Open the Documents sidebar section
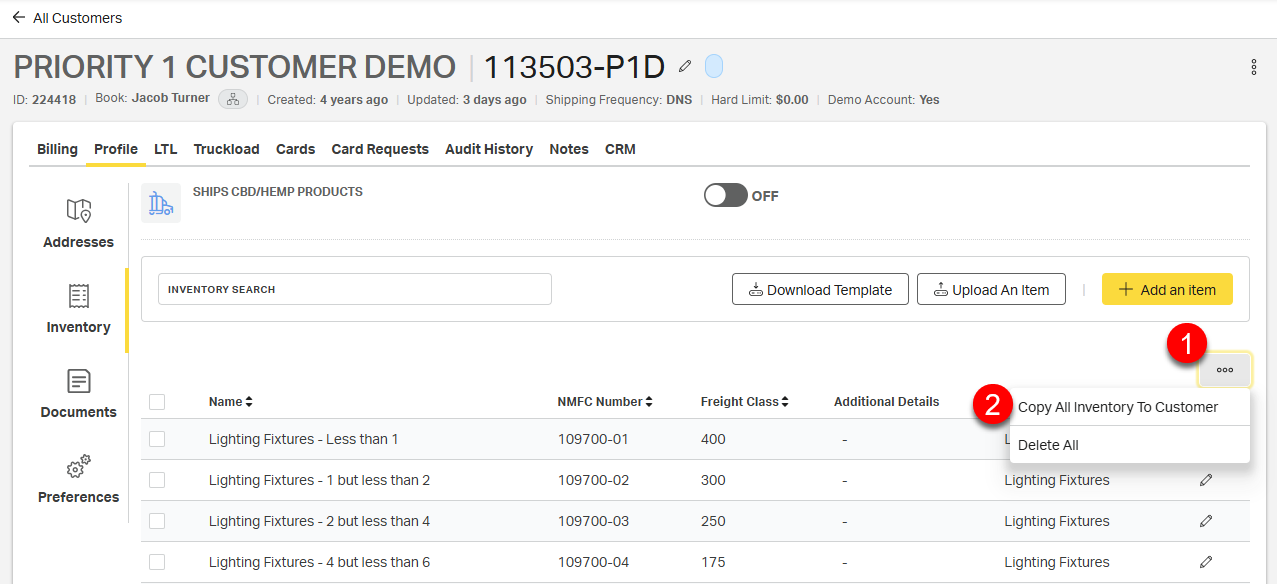The width and height of the screenshot is (1277, 584). (x=78, y=393)
